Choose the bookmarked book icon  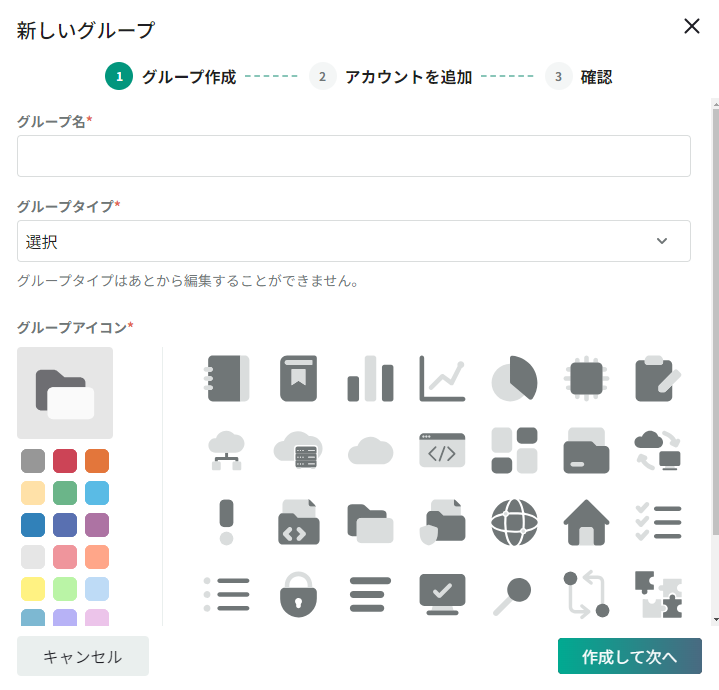tap(299, 378)
